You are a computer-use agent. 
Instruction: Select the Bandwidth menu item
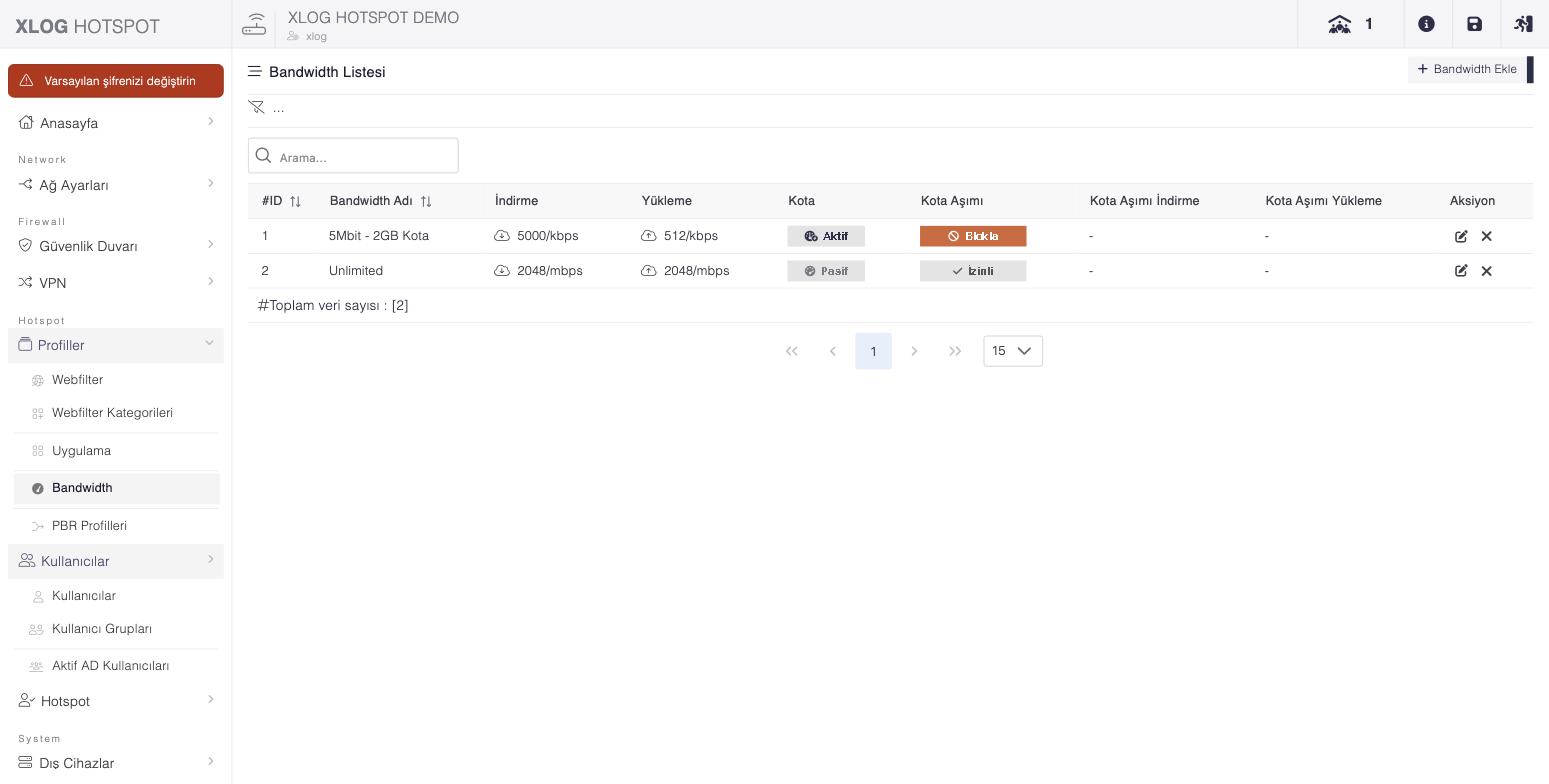pyautogui.click(x=116, y=488)
